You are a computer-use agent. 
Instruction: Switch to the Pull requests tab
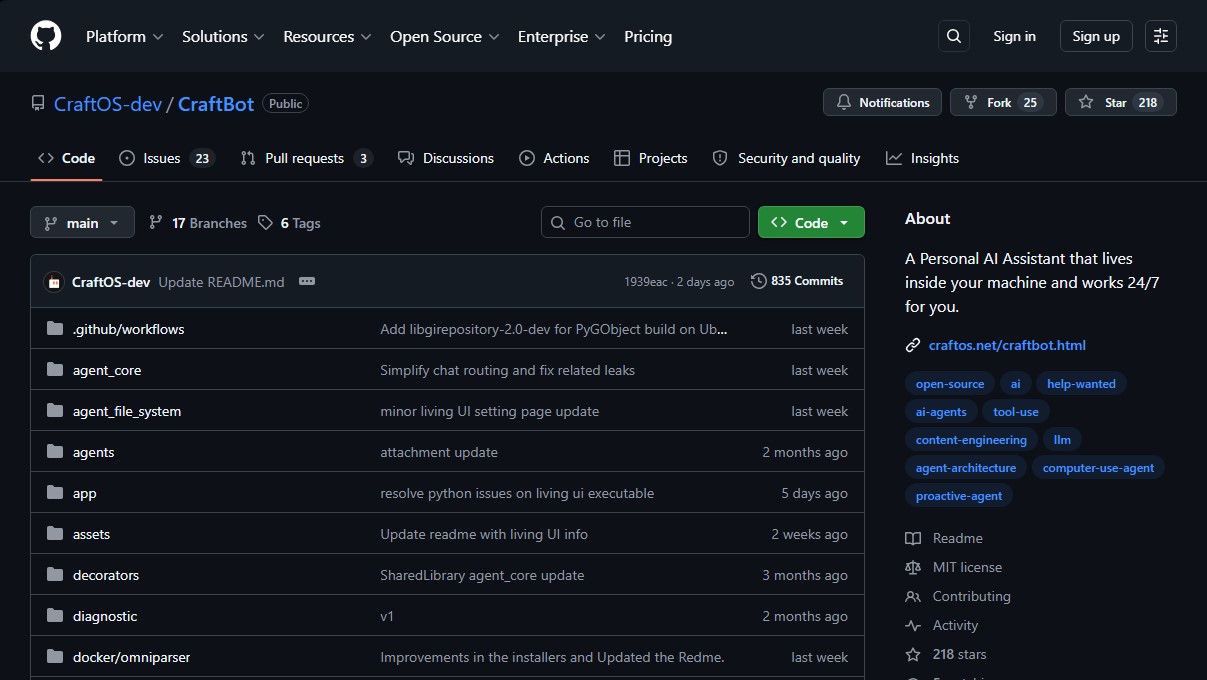tap(306, 158)
